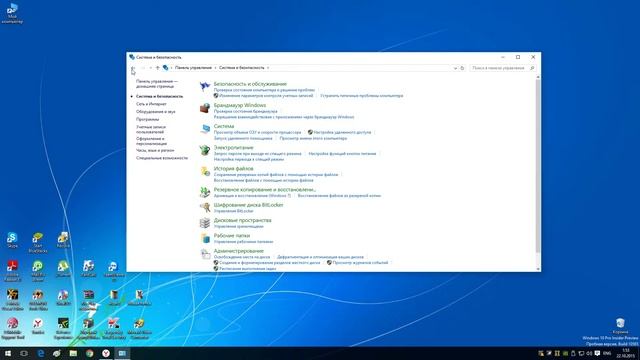Viewport: 640px width, 360px height.
Task: Click Просмотр журналов событий link
Action: tap(360, 263)
